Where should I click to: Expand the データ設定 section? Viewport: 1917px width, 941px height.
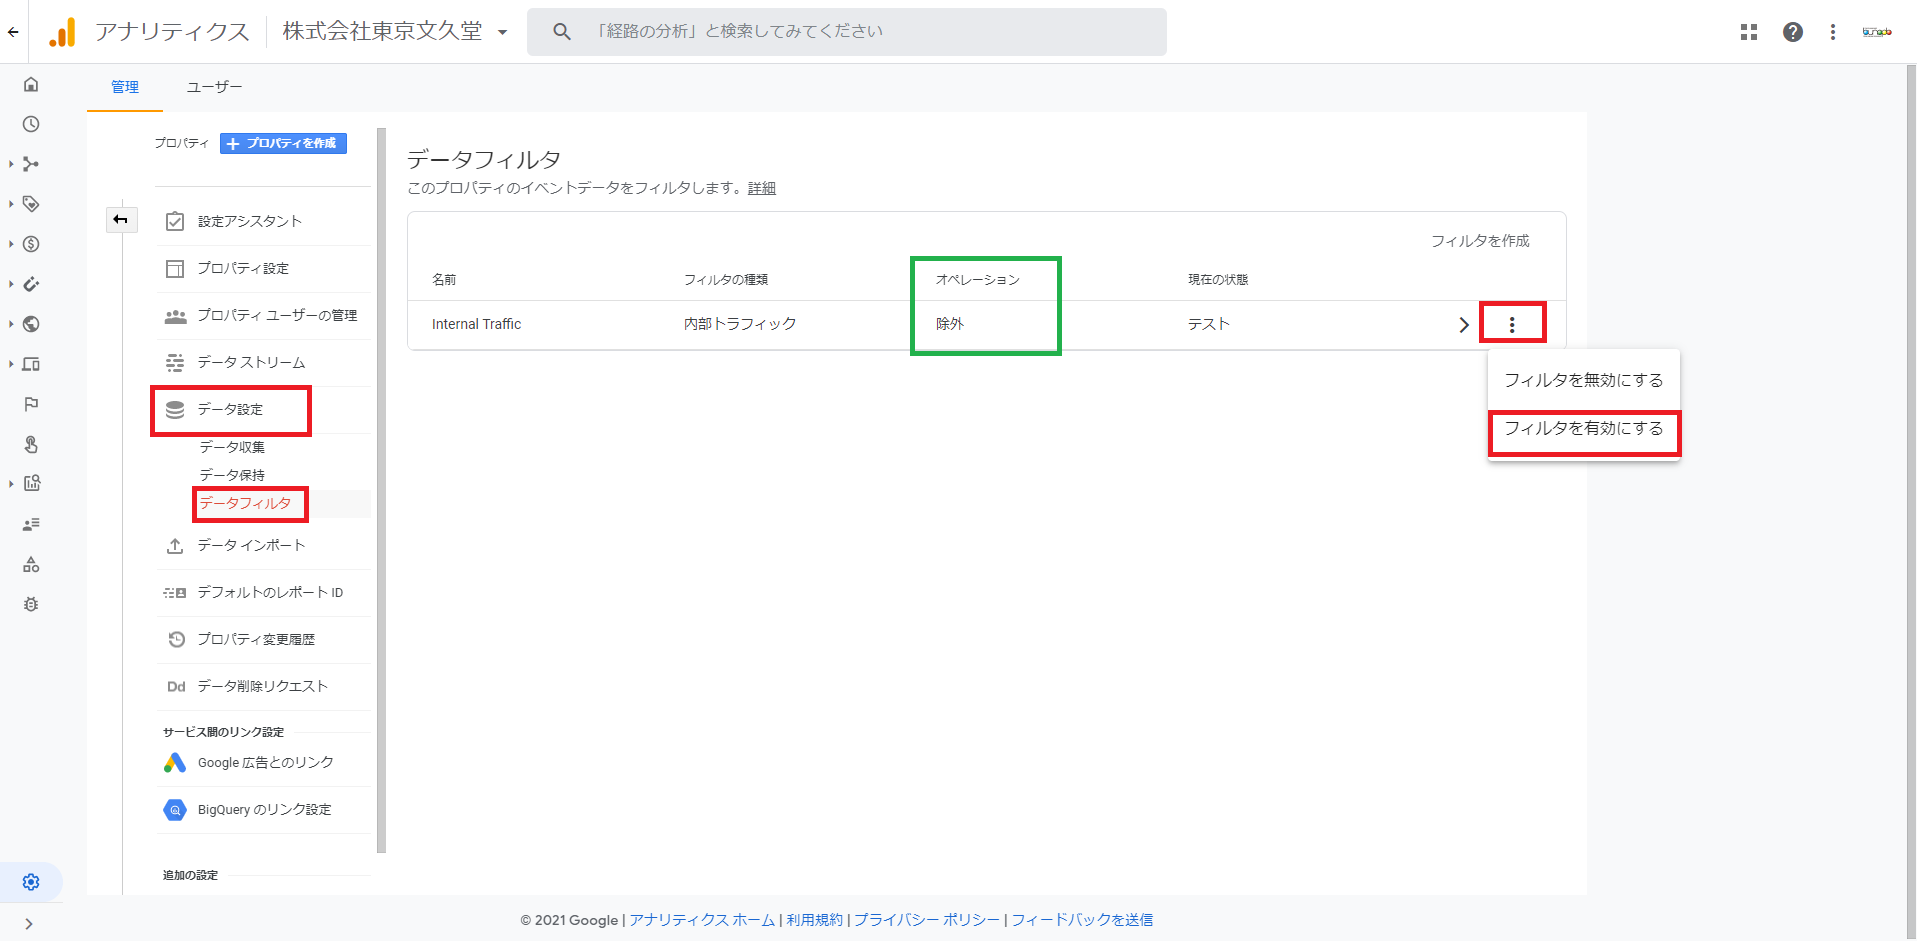(x=230, y=410)
